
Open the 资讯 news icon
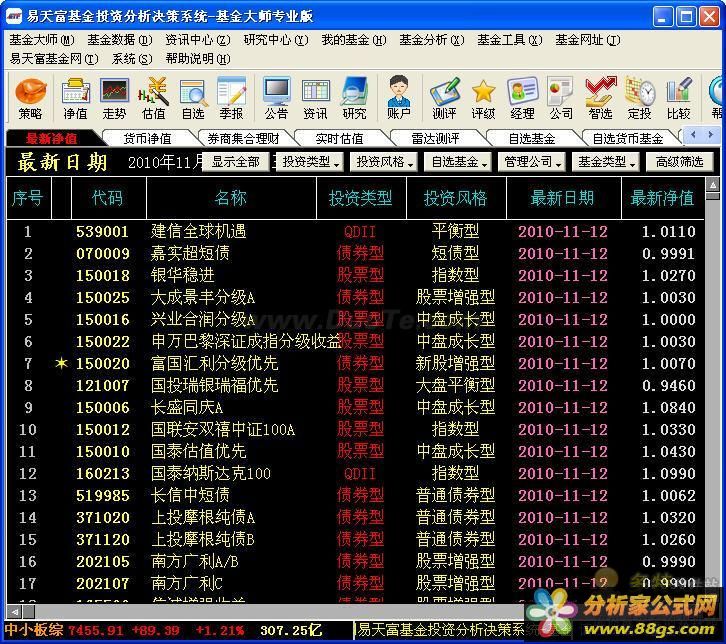(x=315, y=97)
